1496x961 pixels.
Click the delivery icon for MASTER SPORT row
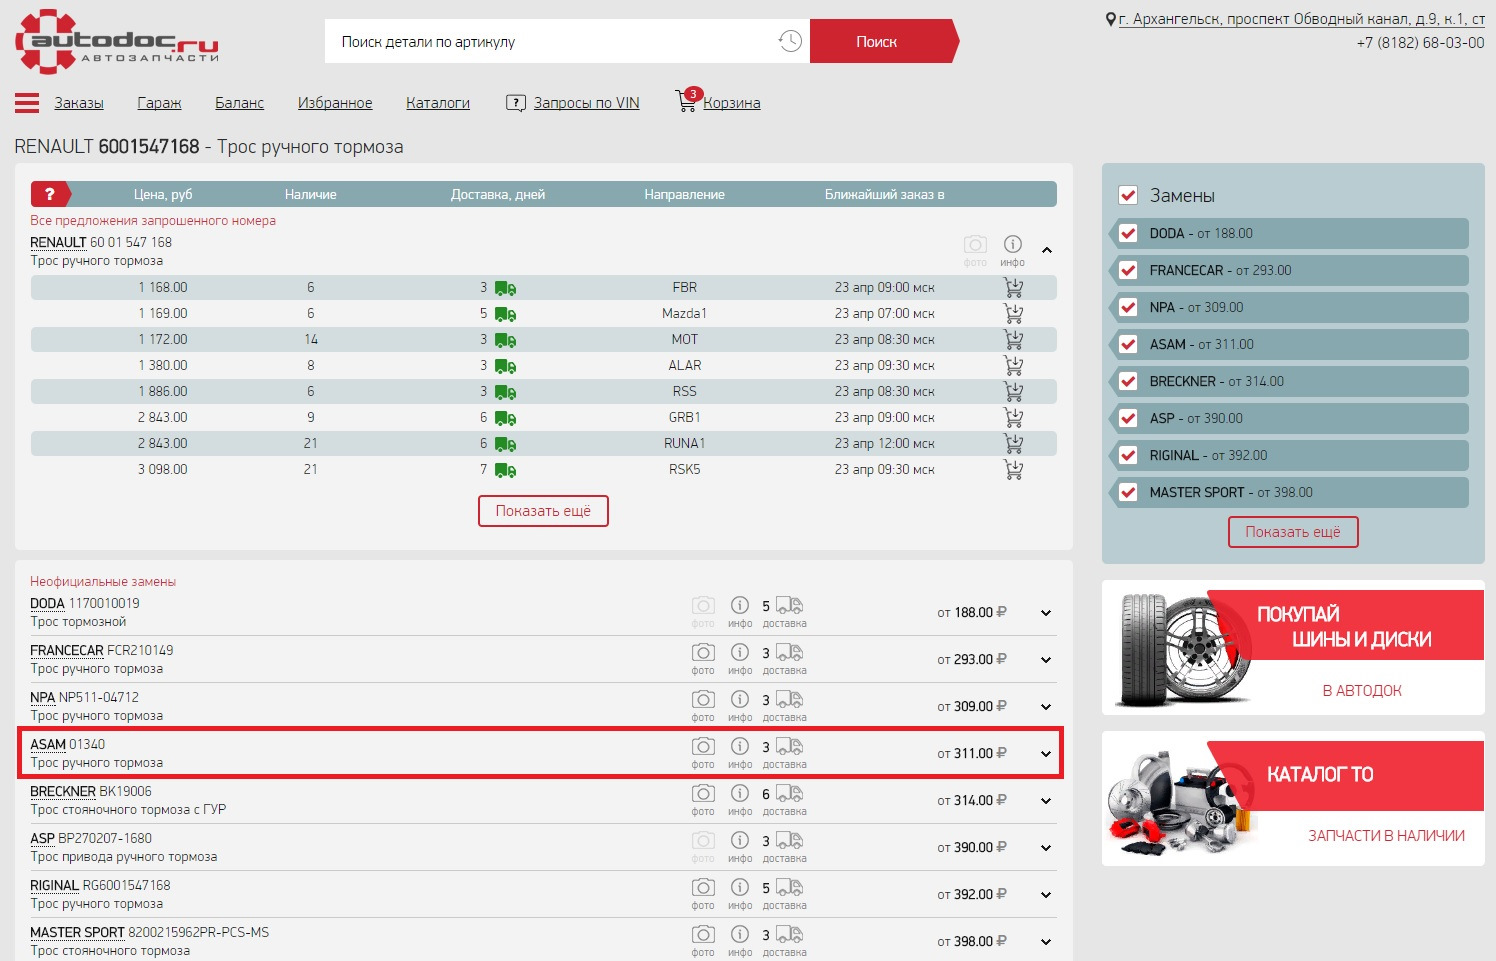coord(789,934)
